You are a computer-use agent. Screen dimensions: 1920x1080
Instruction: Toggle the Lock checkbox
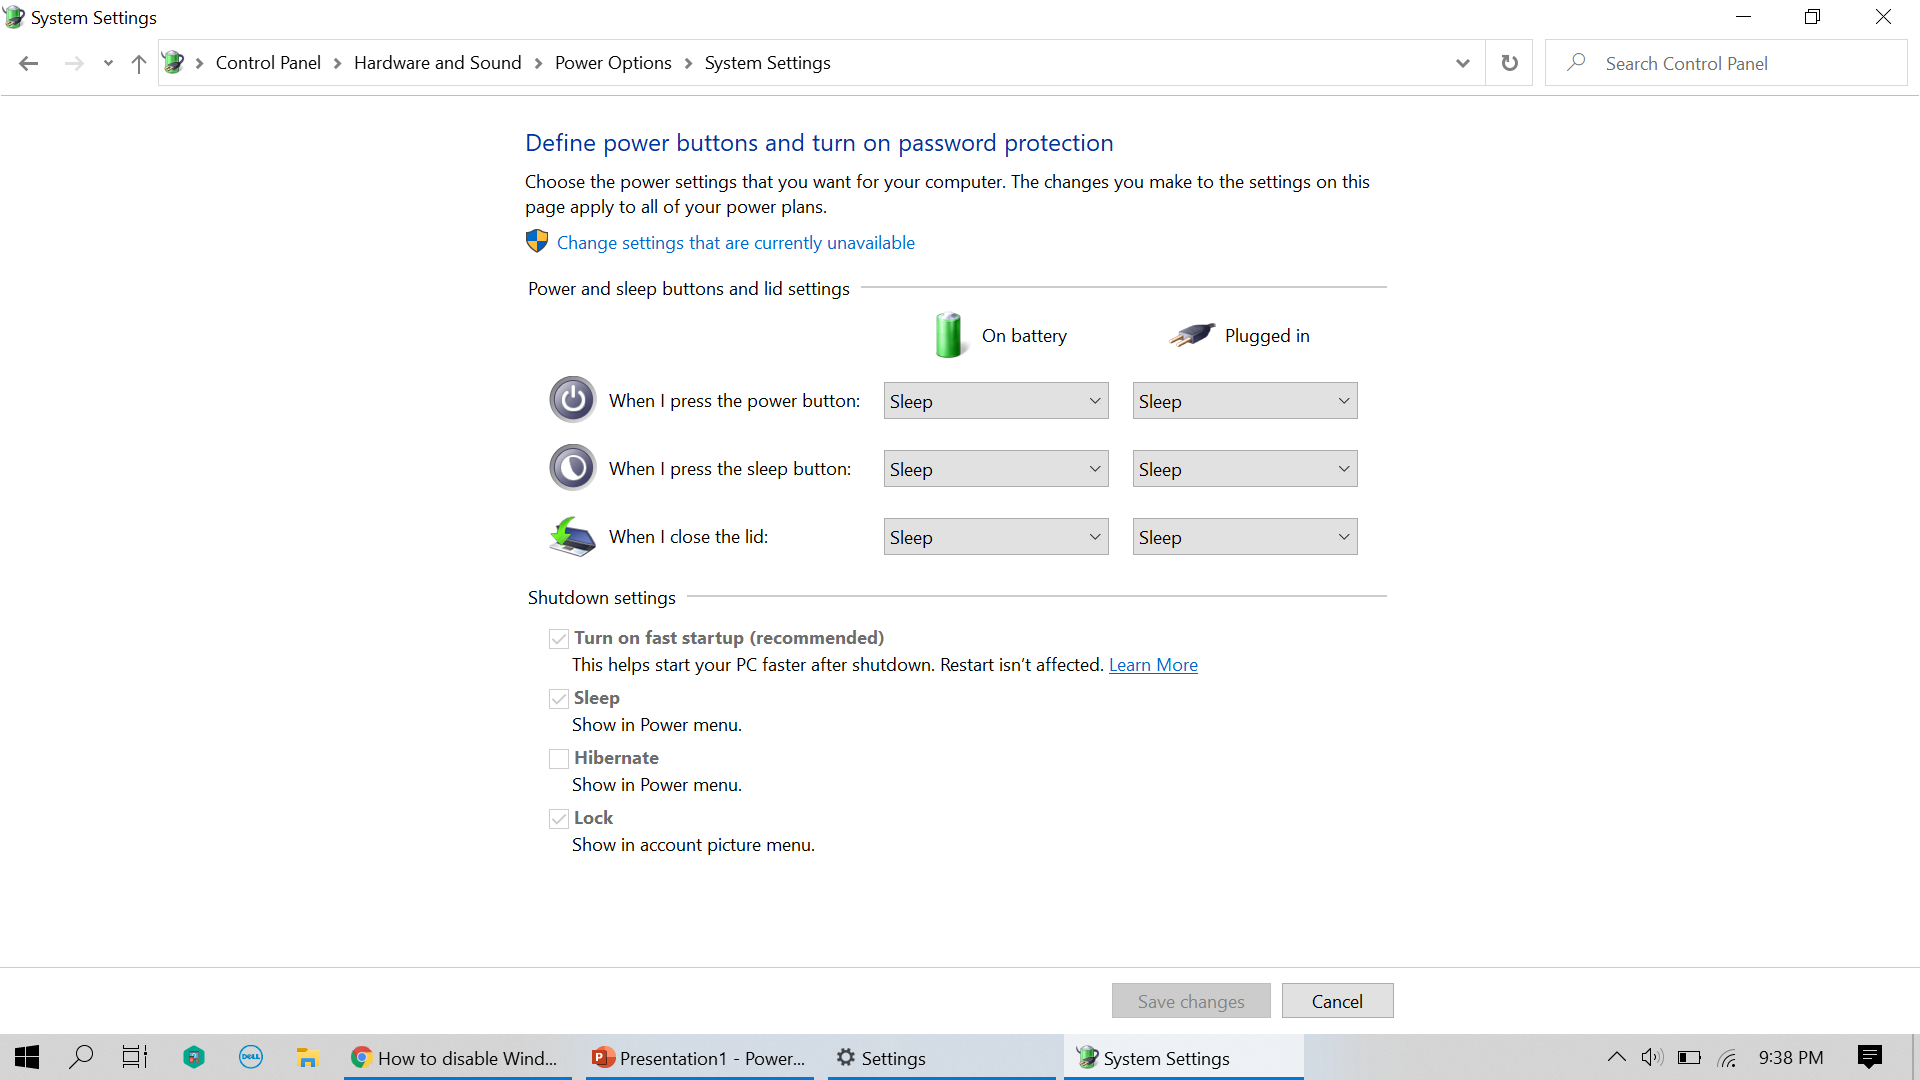coord(559,819)
